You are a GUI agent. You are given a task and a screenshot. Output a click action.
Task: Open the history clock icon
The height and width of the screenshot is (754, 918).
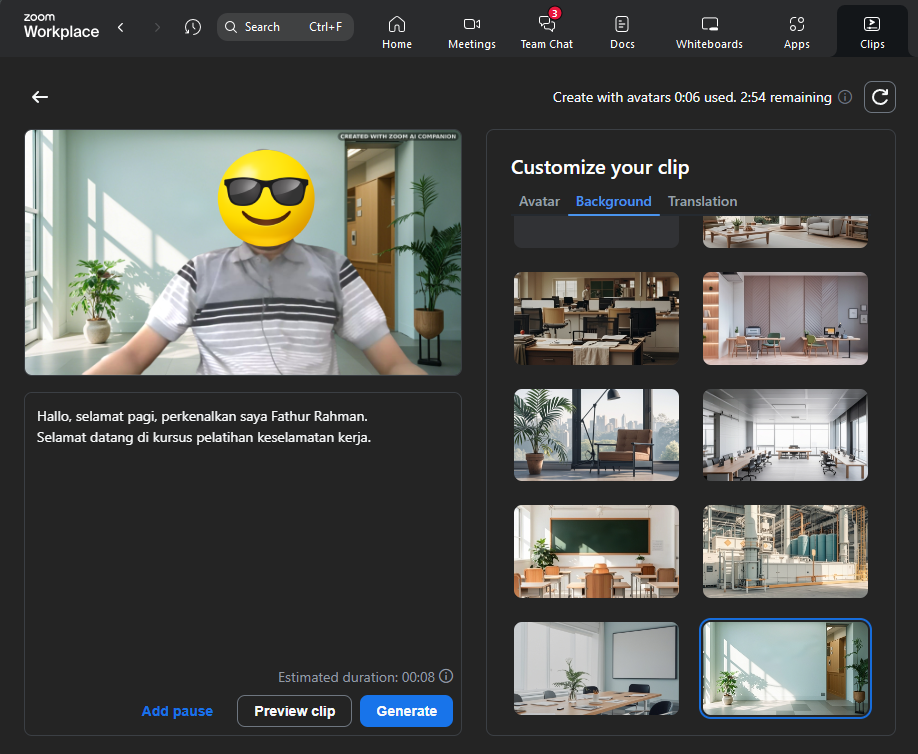coord(193,27)
